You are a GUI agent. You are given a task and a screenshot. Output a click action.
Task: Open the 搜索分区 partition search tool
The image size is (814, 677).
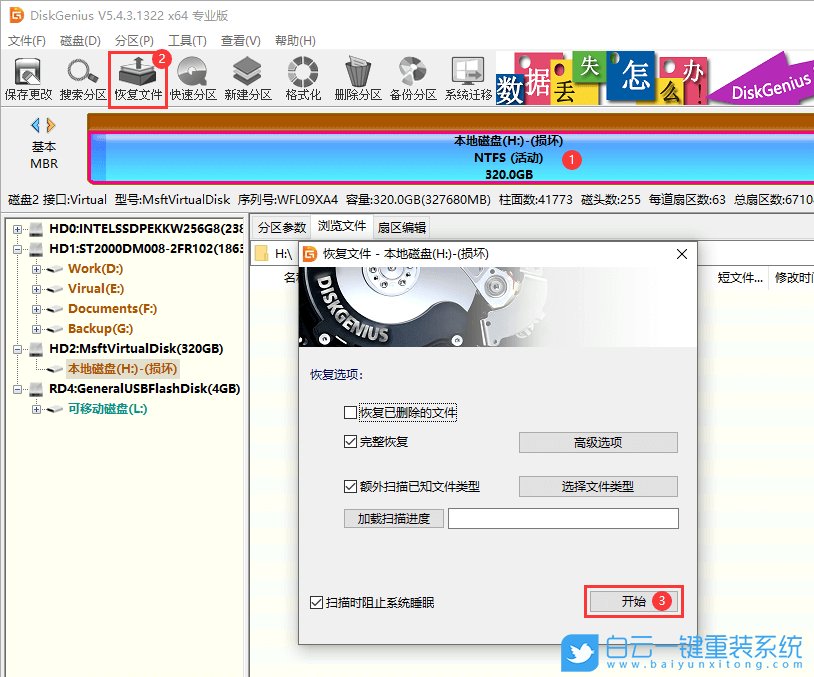pyautogui.click(x=82, y=77)
